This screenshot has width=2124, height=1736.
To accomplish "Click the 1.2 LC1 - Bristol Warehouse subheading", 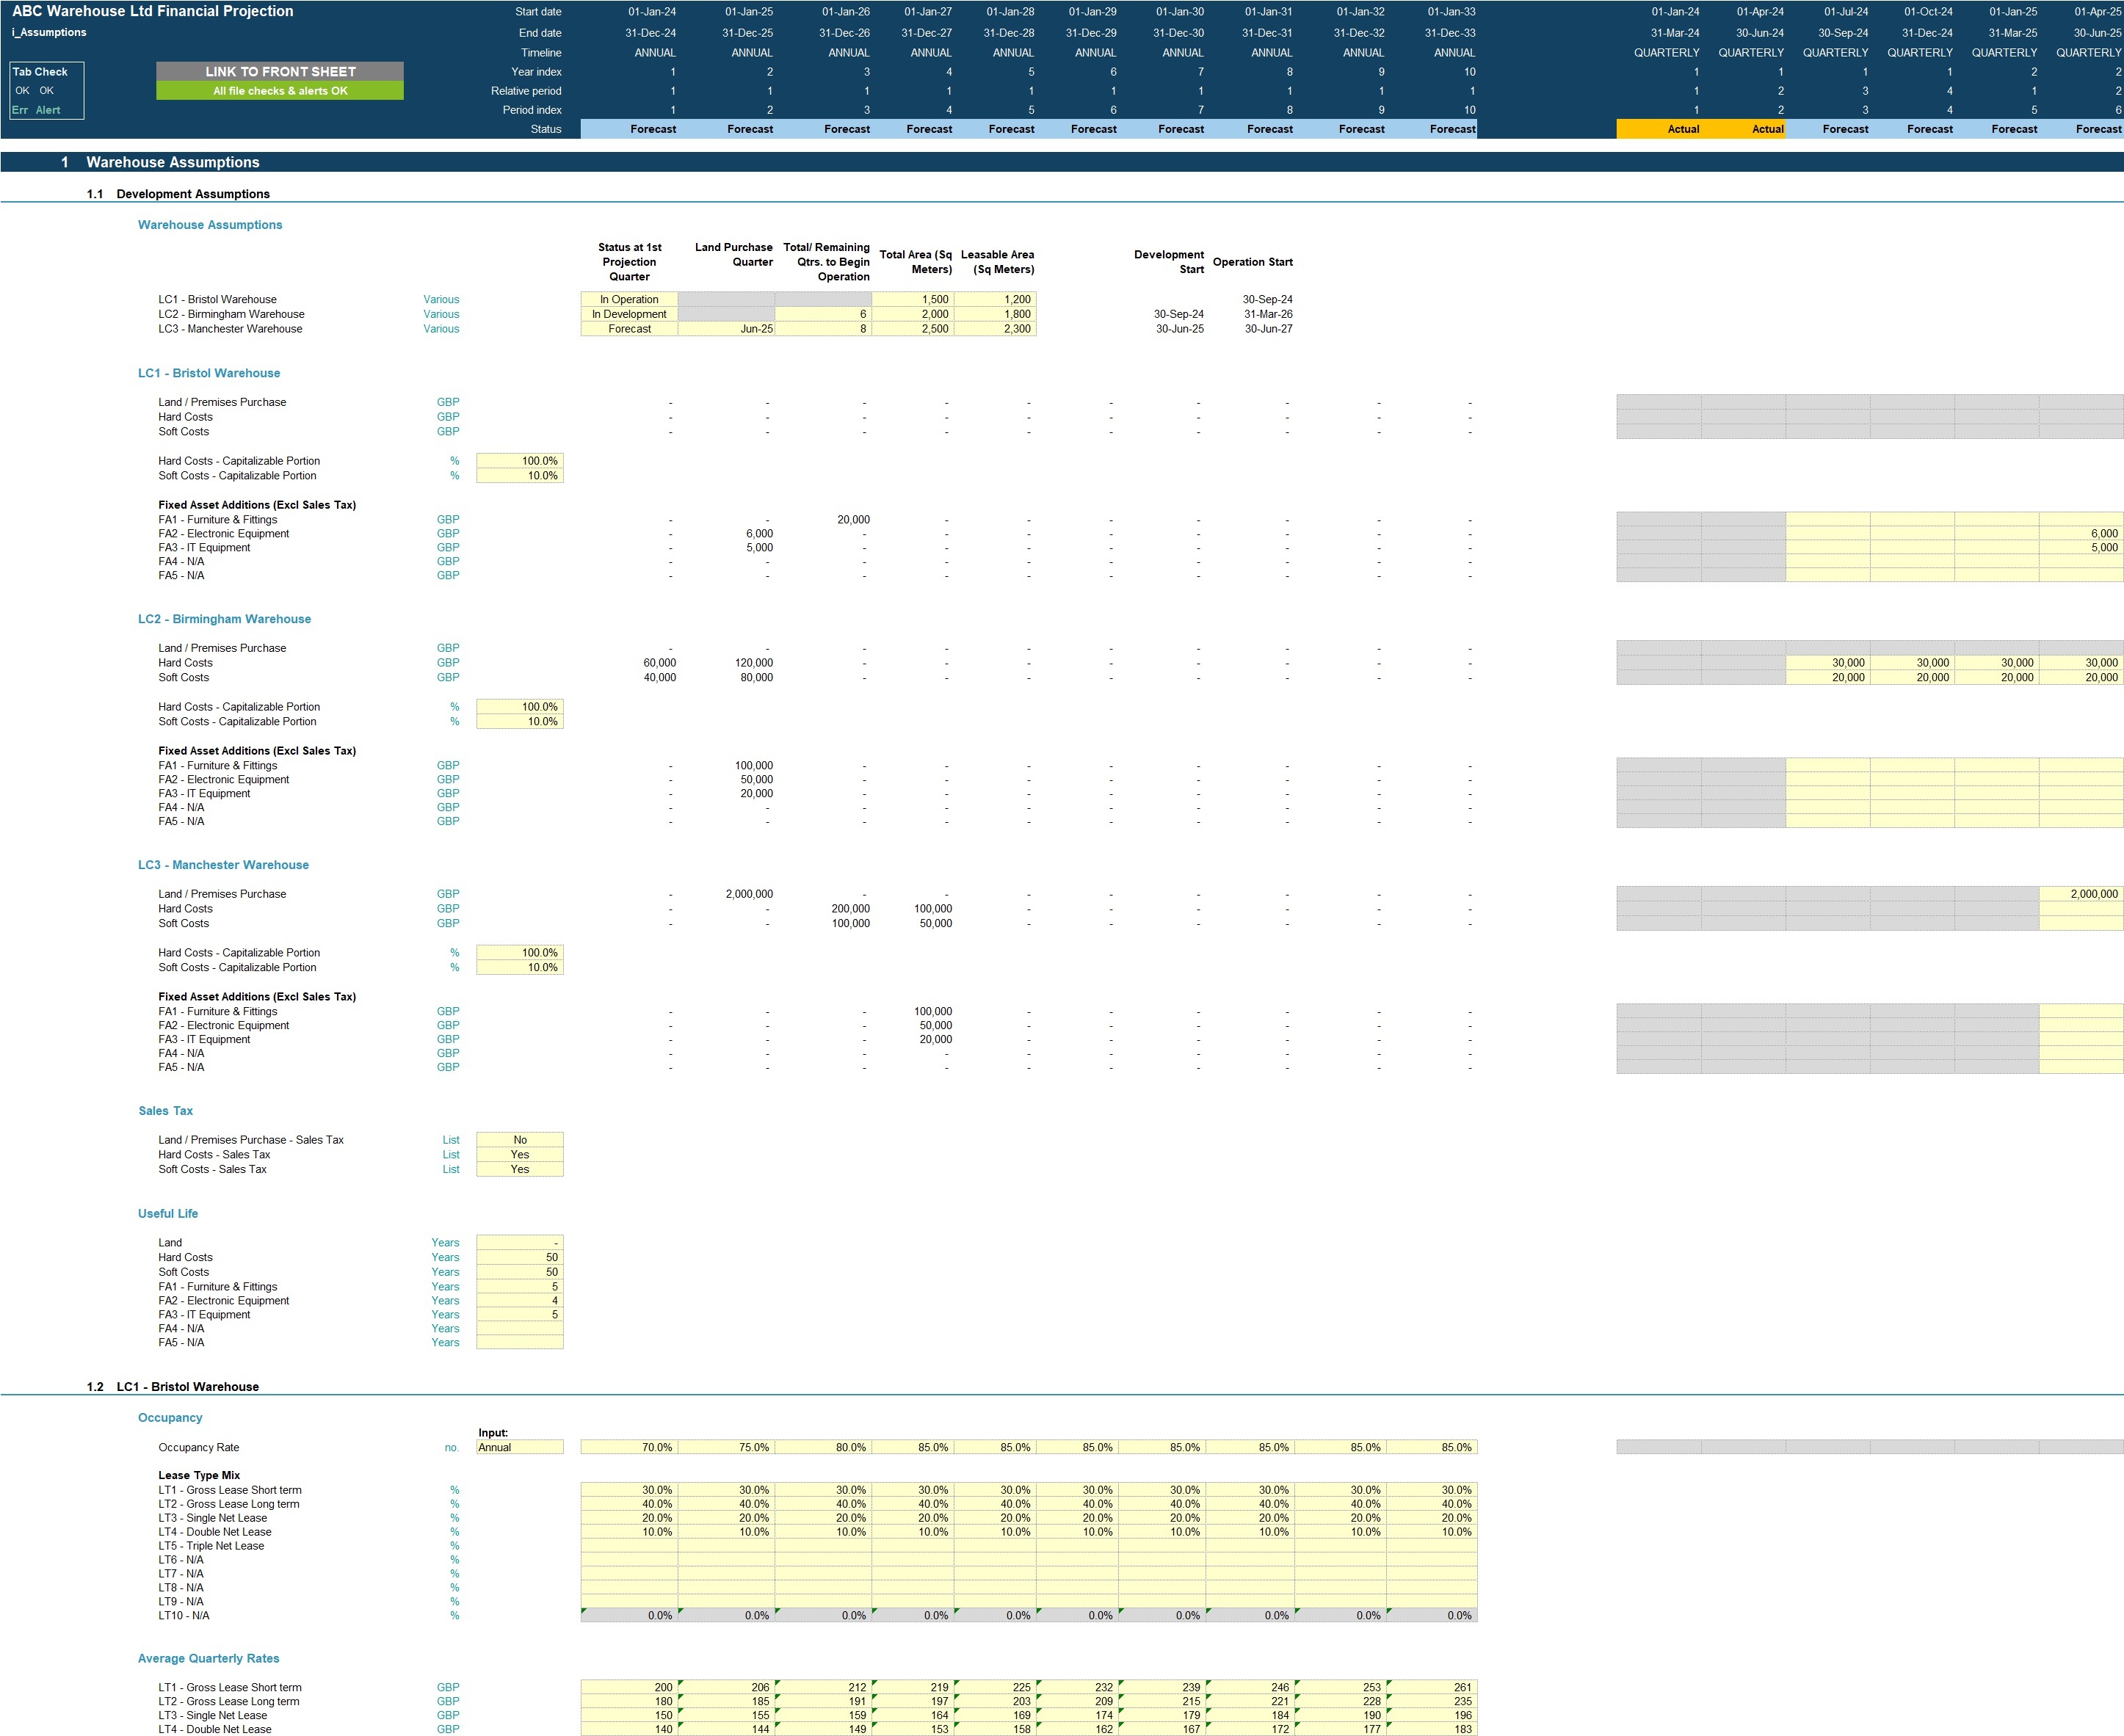I will pos(187,1387).
